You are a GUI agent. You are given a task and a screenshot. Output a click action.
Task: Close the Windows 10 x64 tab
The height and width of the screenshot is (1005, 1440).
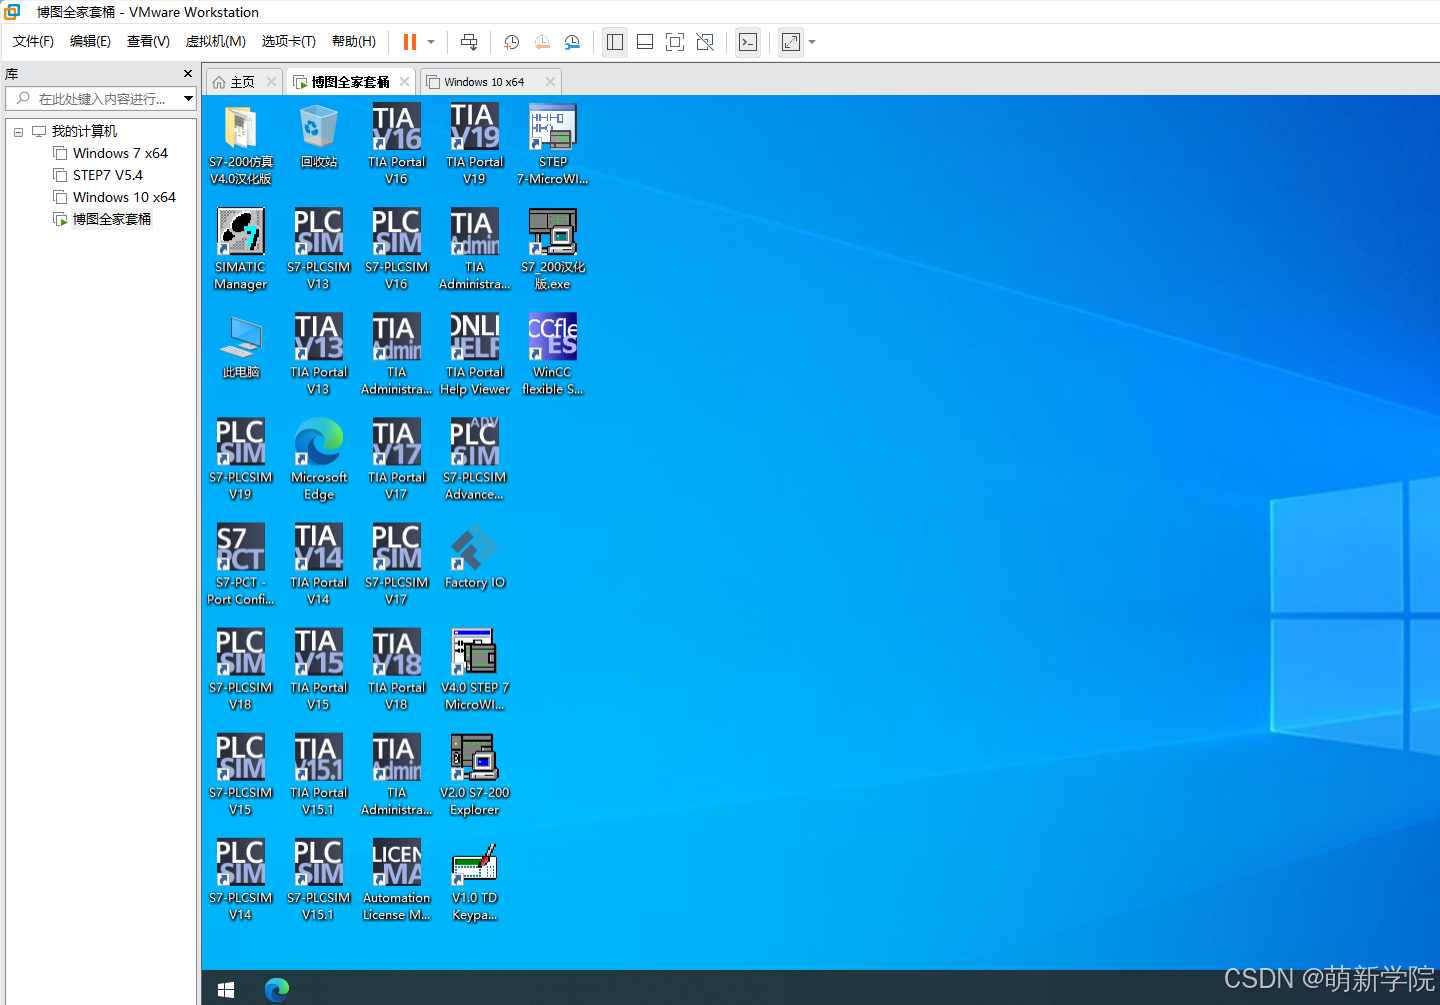550,82
